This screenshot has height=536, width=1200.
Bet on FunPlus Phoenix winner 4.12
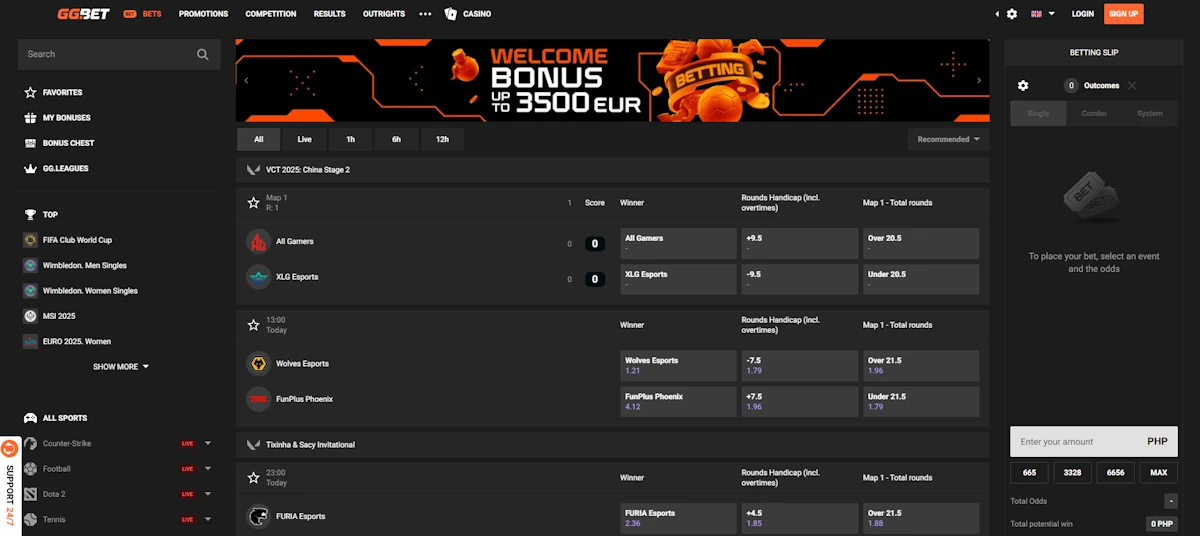pyautogui.click(x=678, y=401)
